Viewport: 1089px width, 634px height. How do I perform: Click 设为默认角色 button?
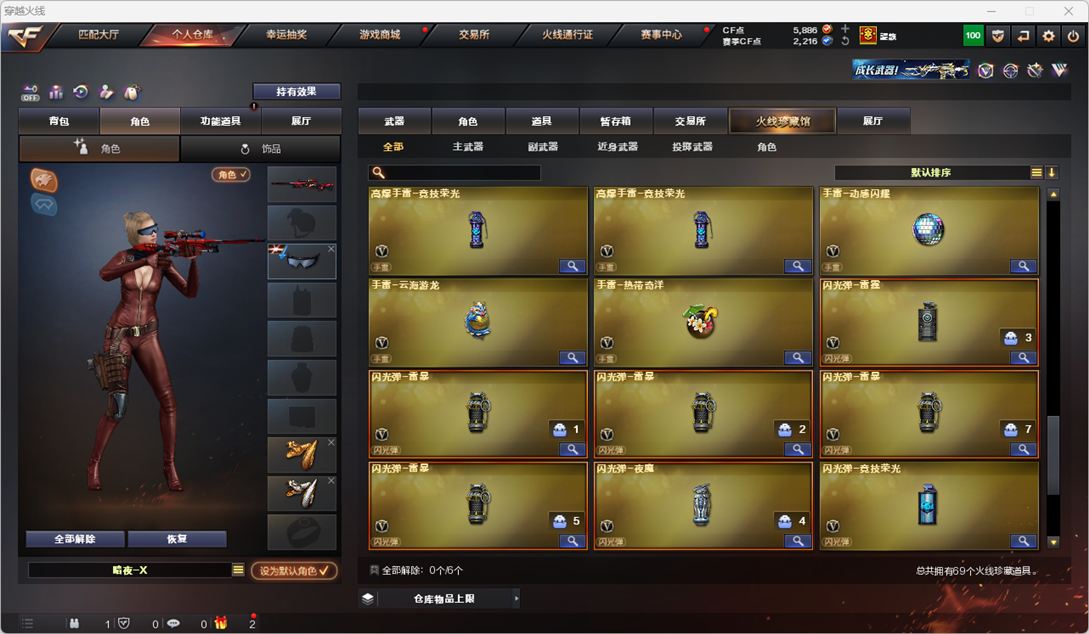294,570
